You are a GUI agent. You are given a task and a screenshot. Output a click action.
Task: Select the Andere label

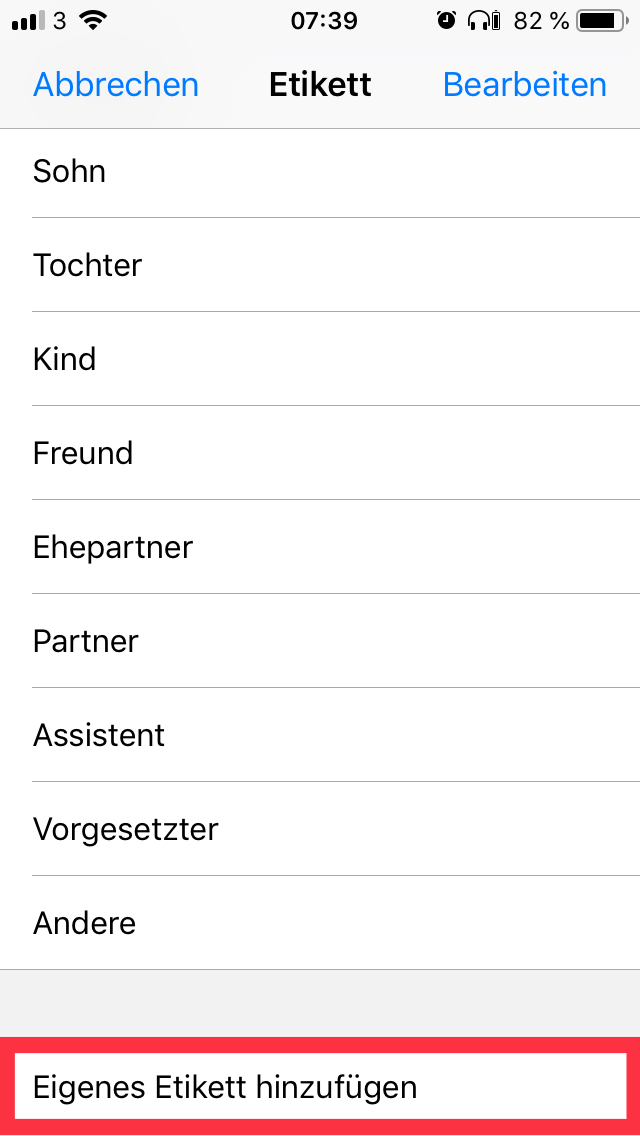coord(320,923)
